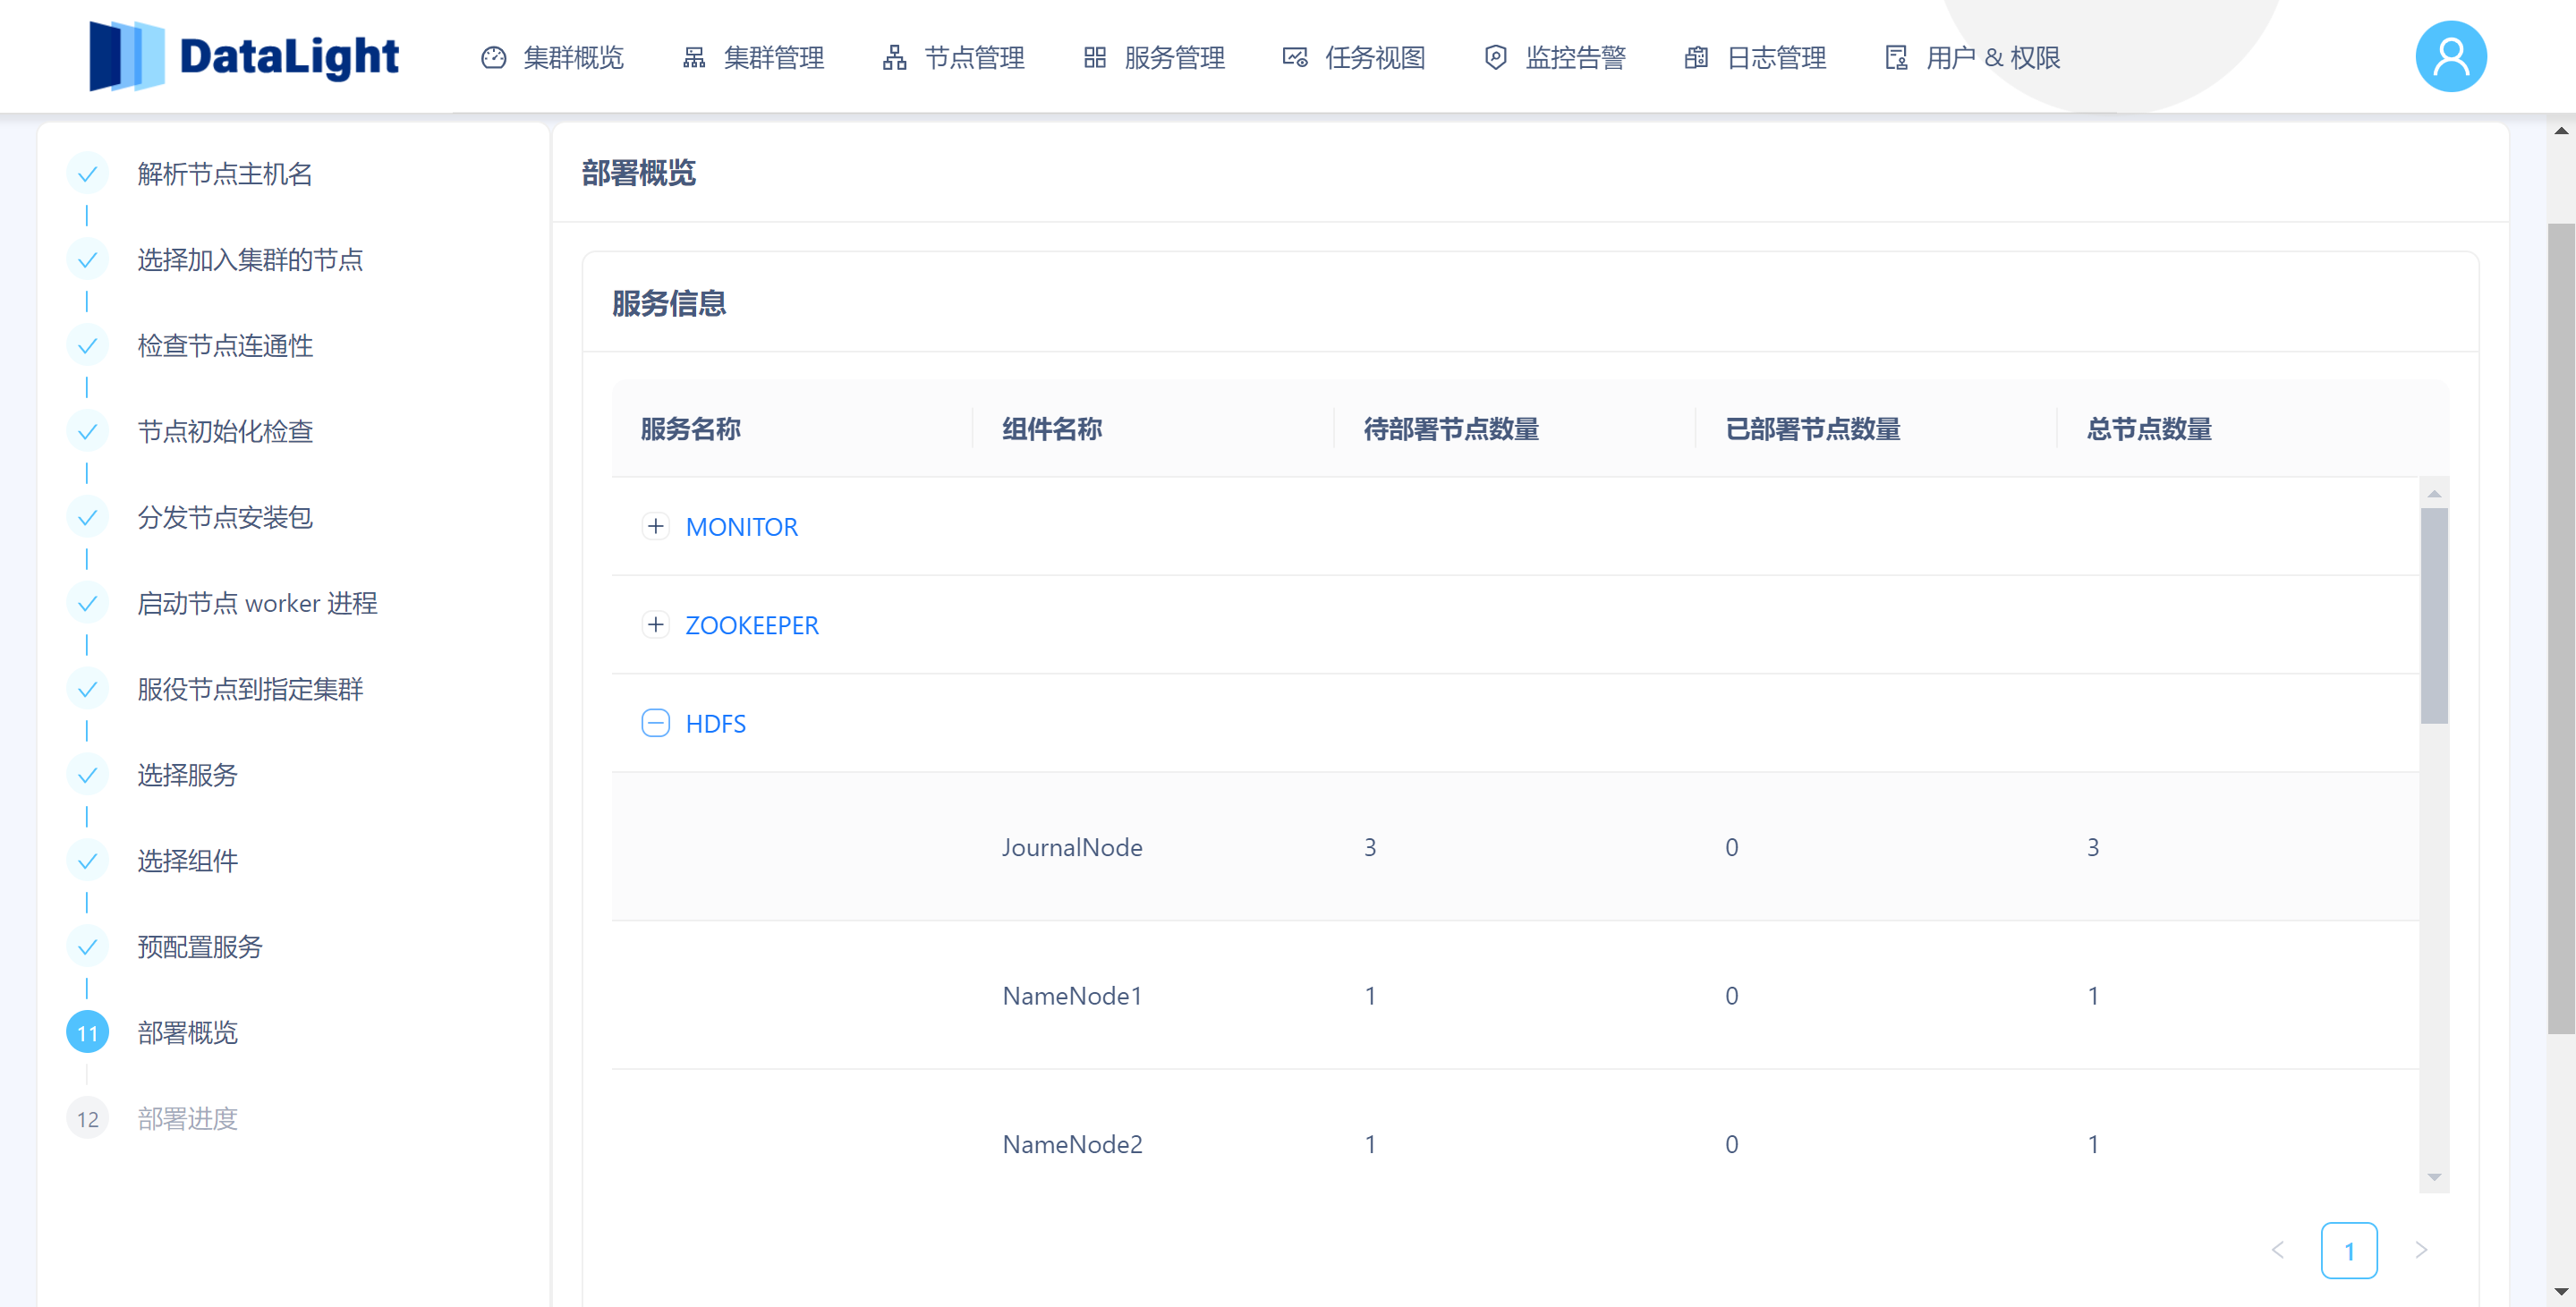Select page 1 in pagination

[x=2349, y=1250]
